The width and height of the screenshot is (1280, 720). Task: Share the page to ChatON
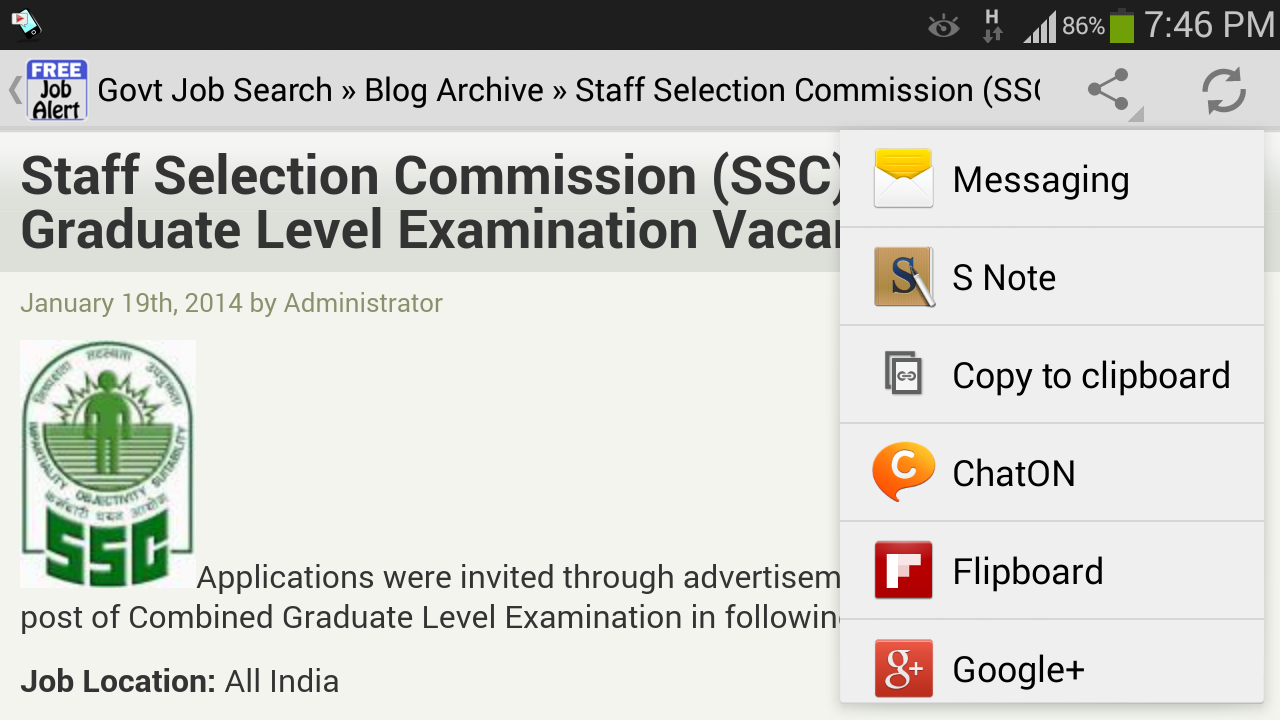(x=1014, y=473)
